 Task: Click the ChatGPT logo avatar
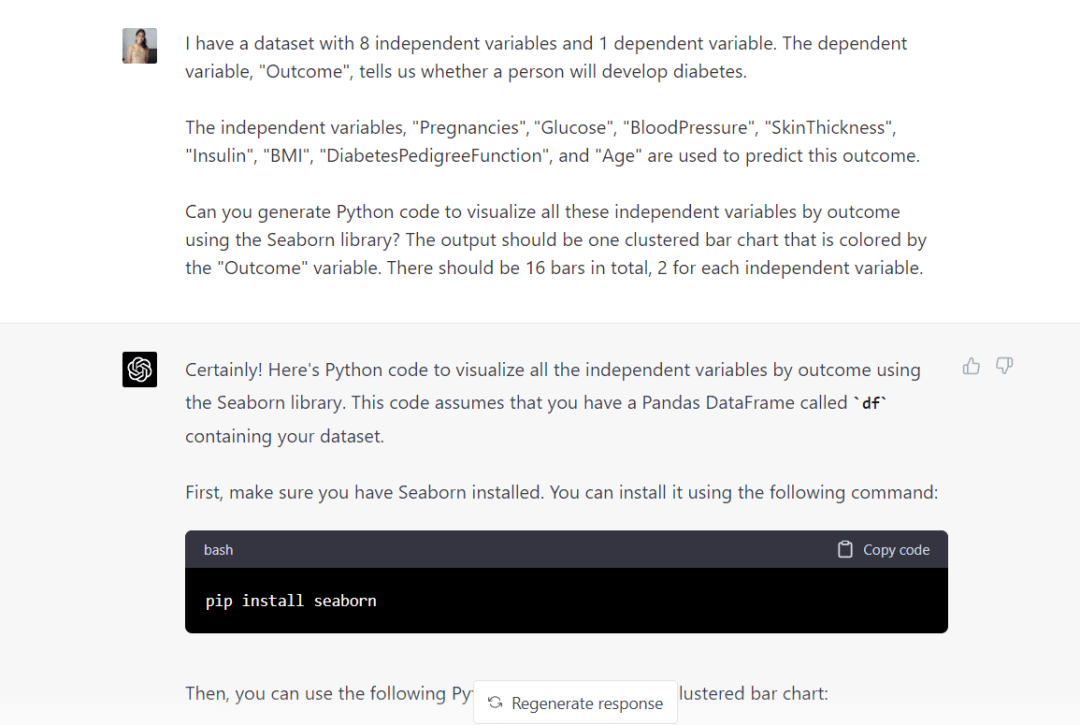(139, 369)
